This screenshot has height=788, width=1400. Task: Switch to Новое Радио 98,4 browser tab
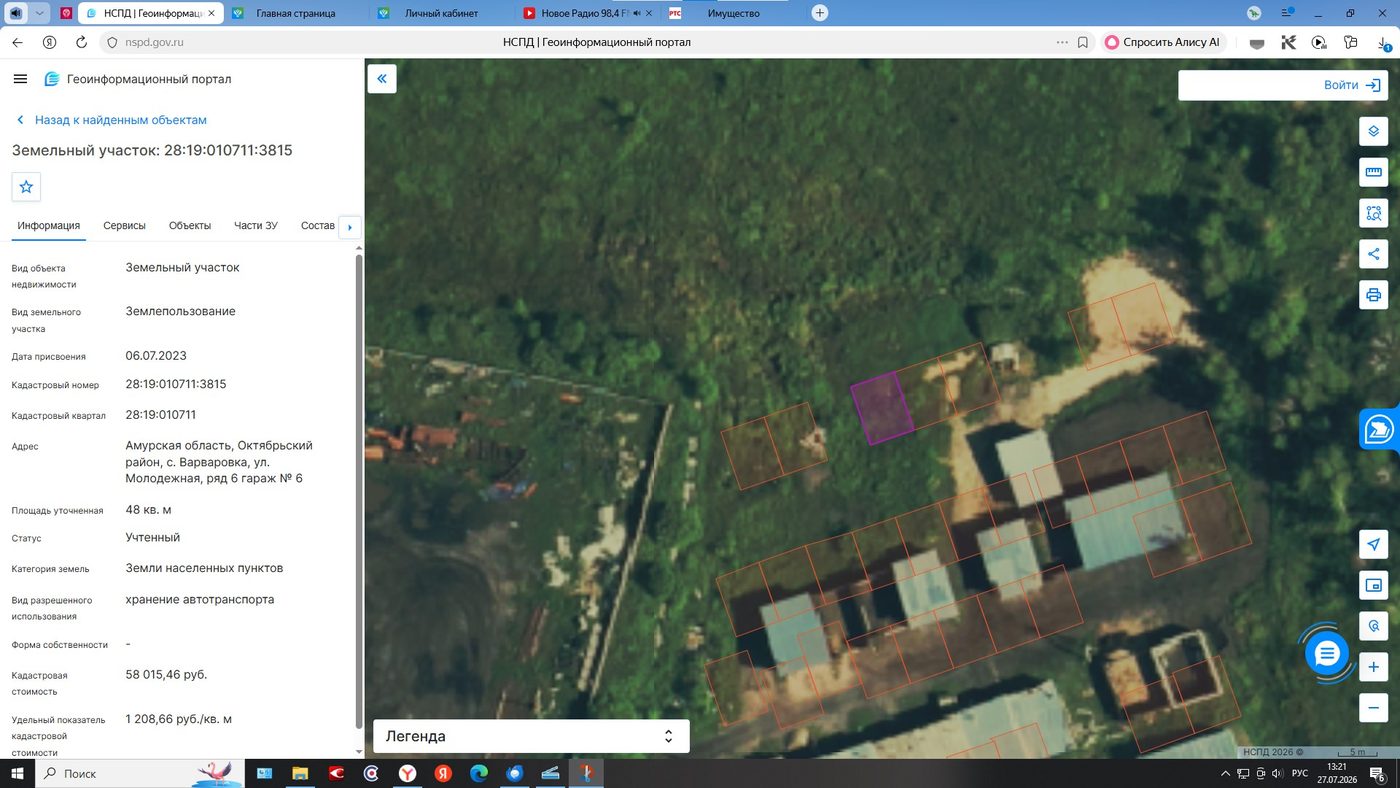588,13
